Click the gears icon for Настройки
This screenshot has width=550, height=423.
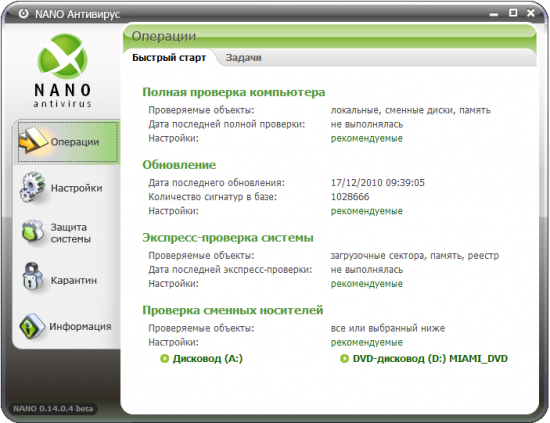(33, 187)
